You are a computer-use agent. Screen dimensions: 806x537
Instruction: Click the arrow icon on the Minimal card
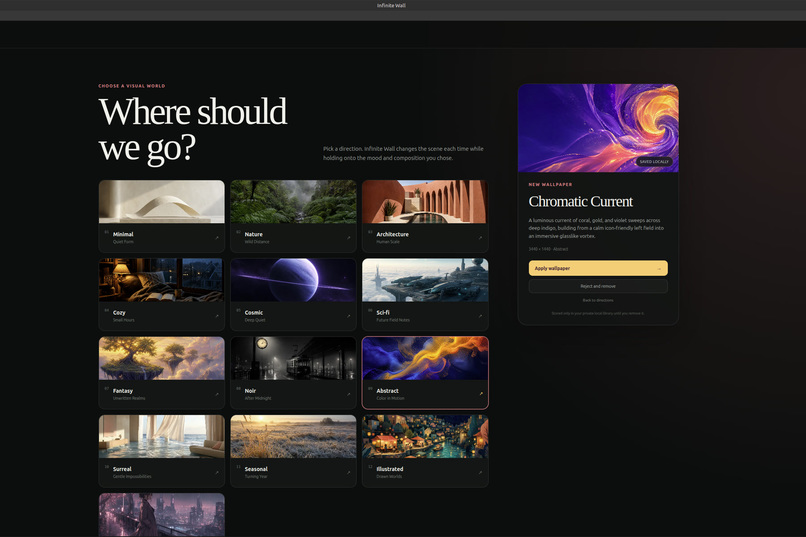tap(216, 238)
